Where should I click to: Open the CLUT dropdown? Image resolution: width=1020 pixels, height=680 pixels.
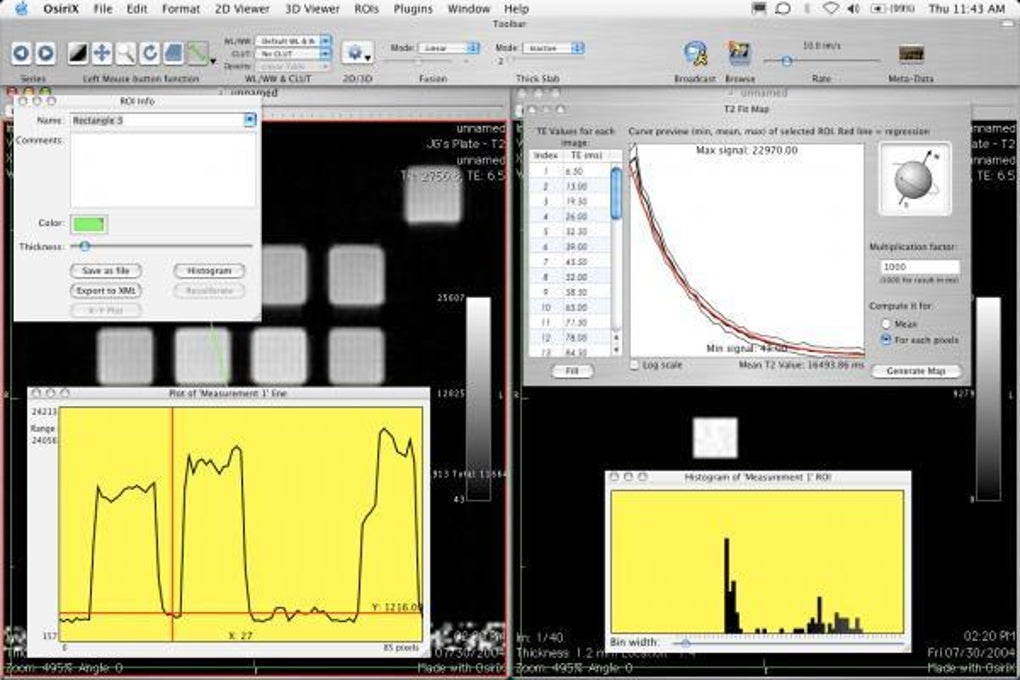click(293, 53)
